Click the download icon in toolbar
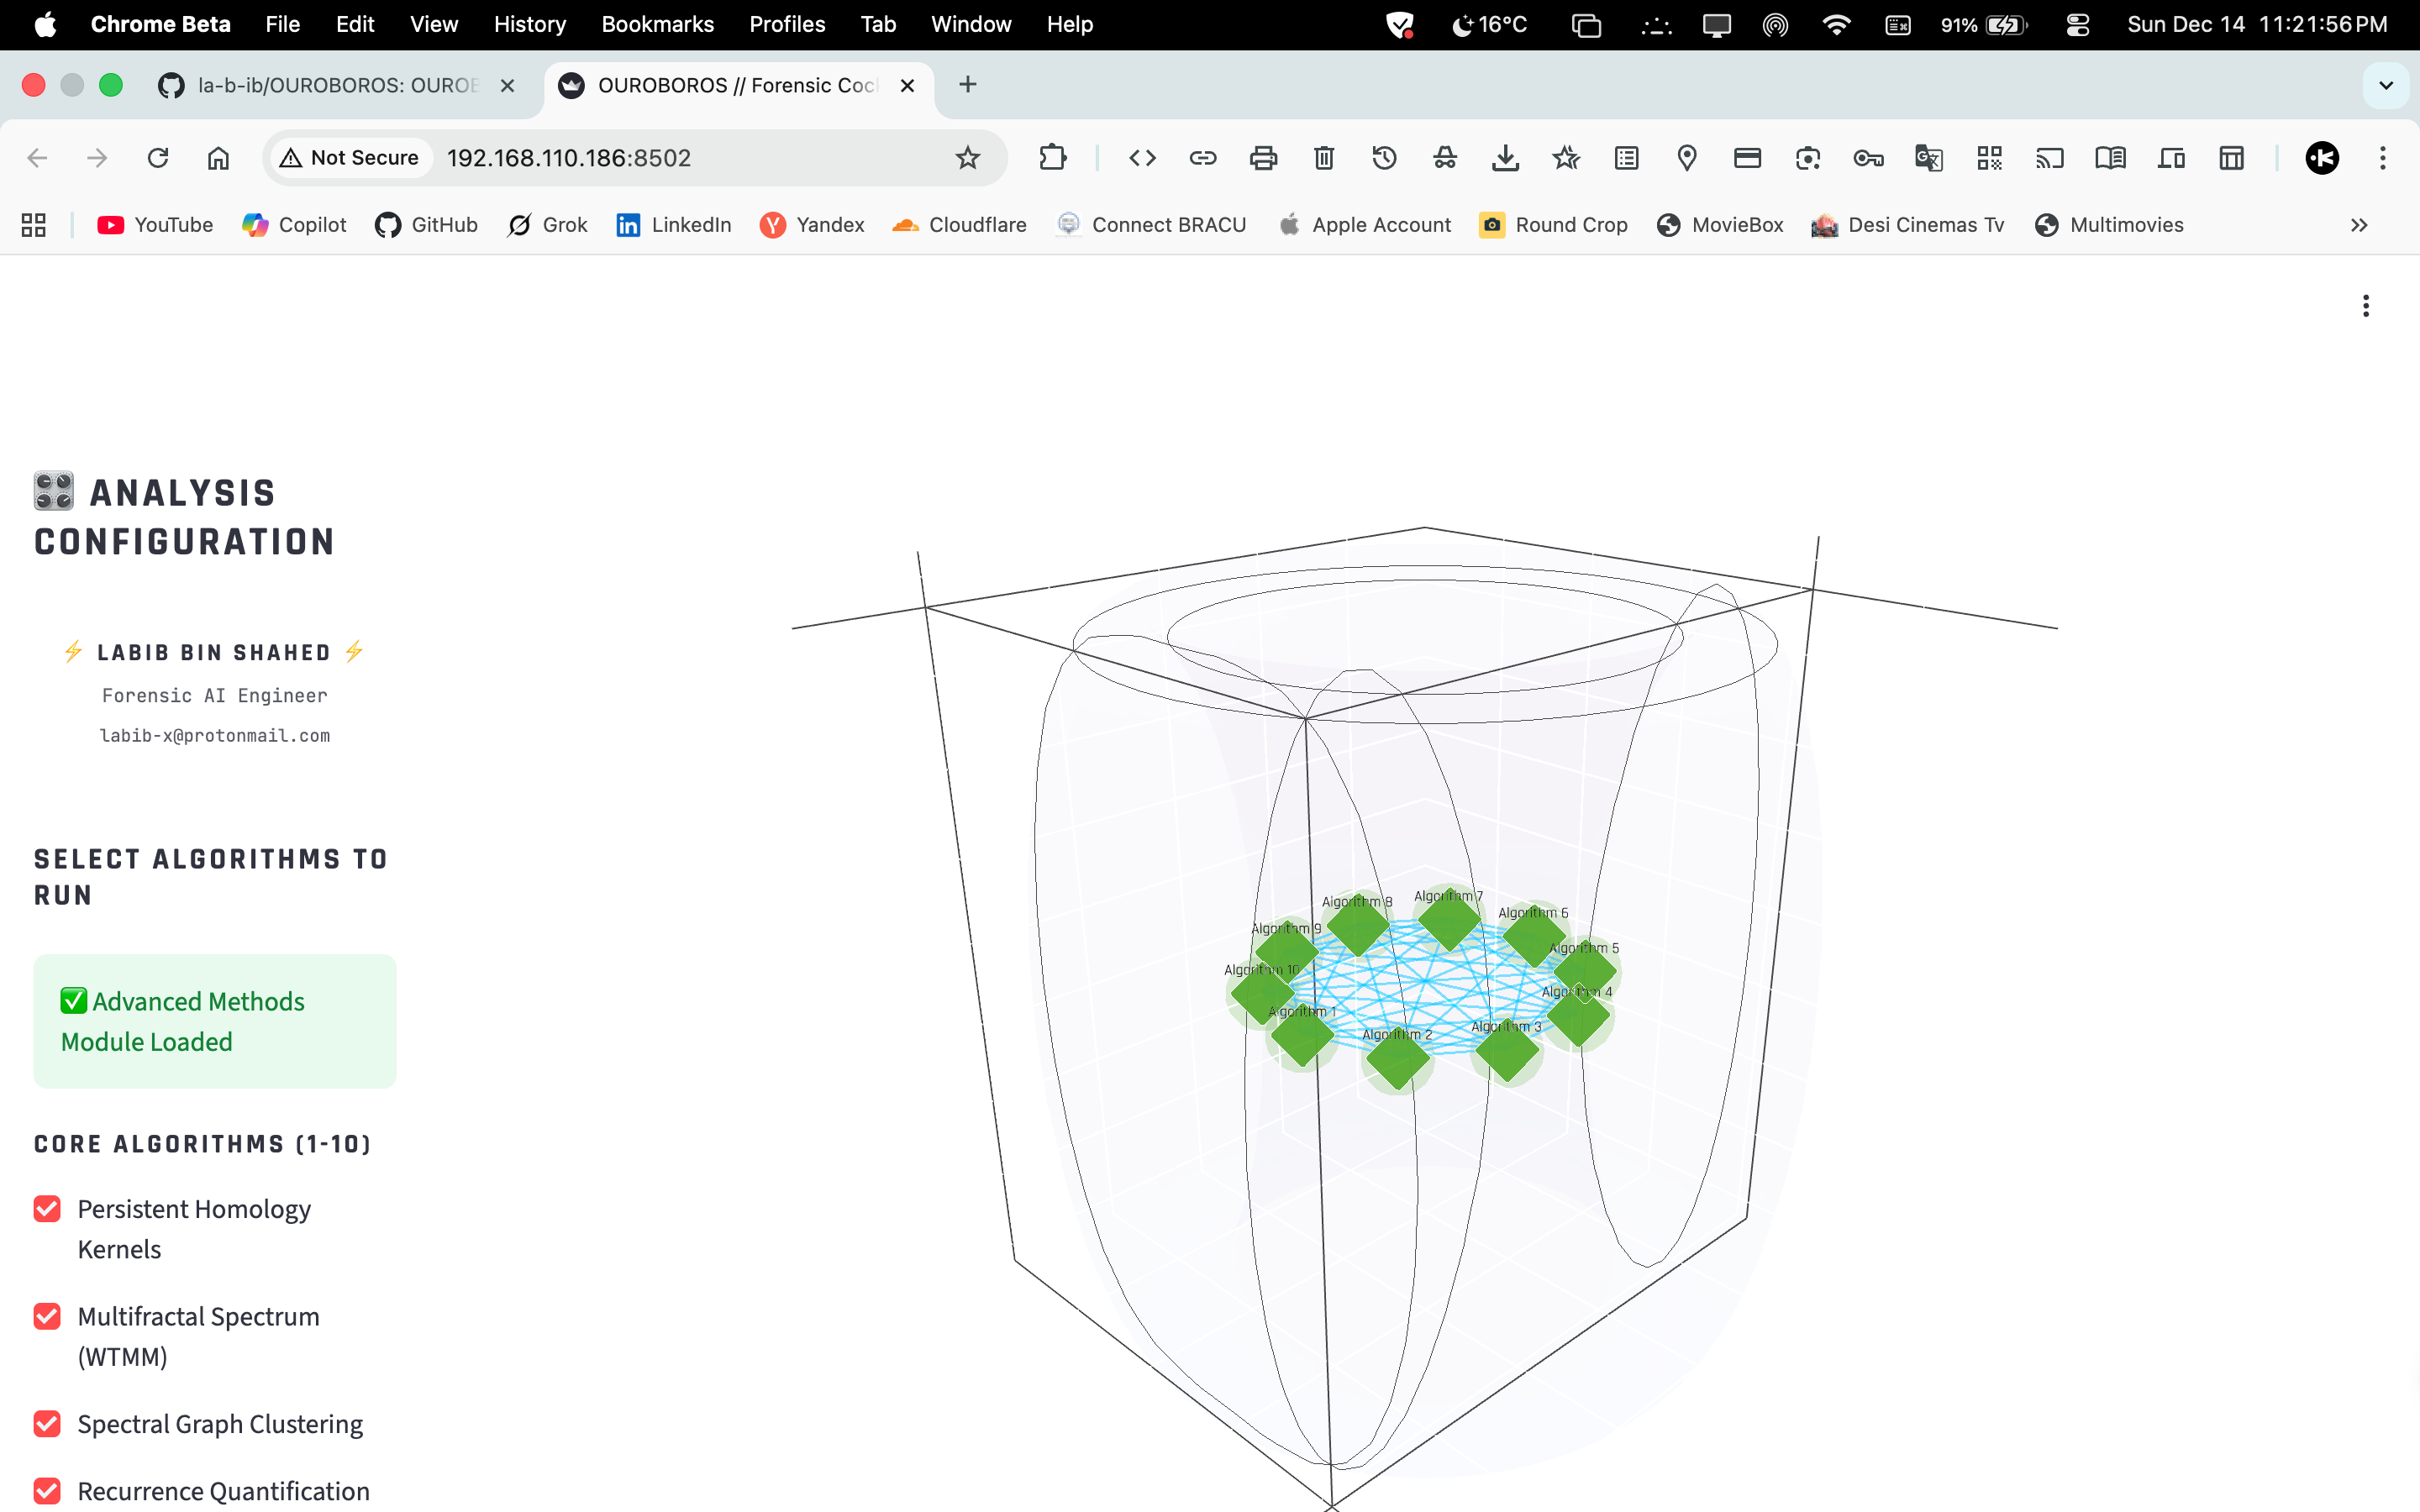This screenshot has width=2420, height=1512. (x=1505, y=158)
